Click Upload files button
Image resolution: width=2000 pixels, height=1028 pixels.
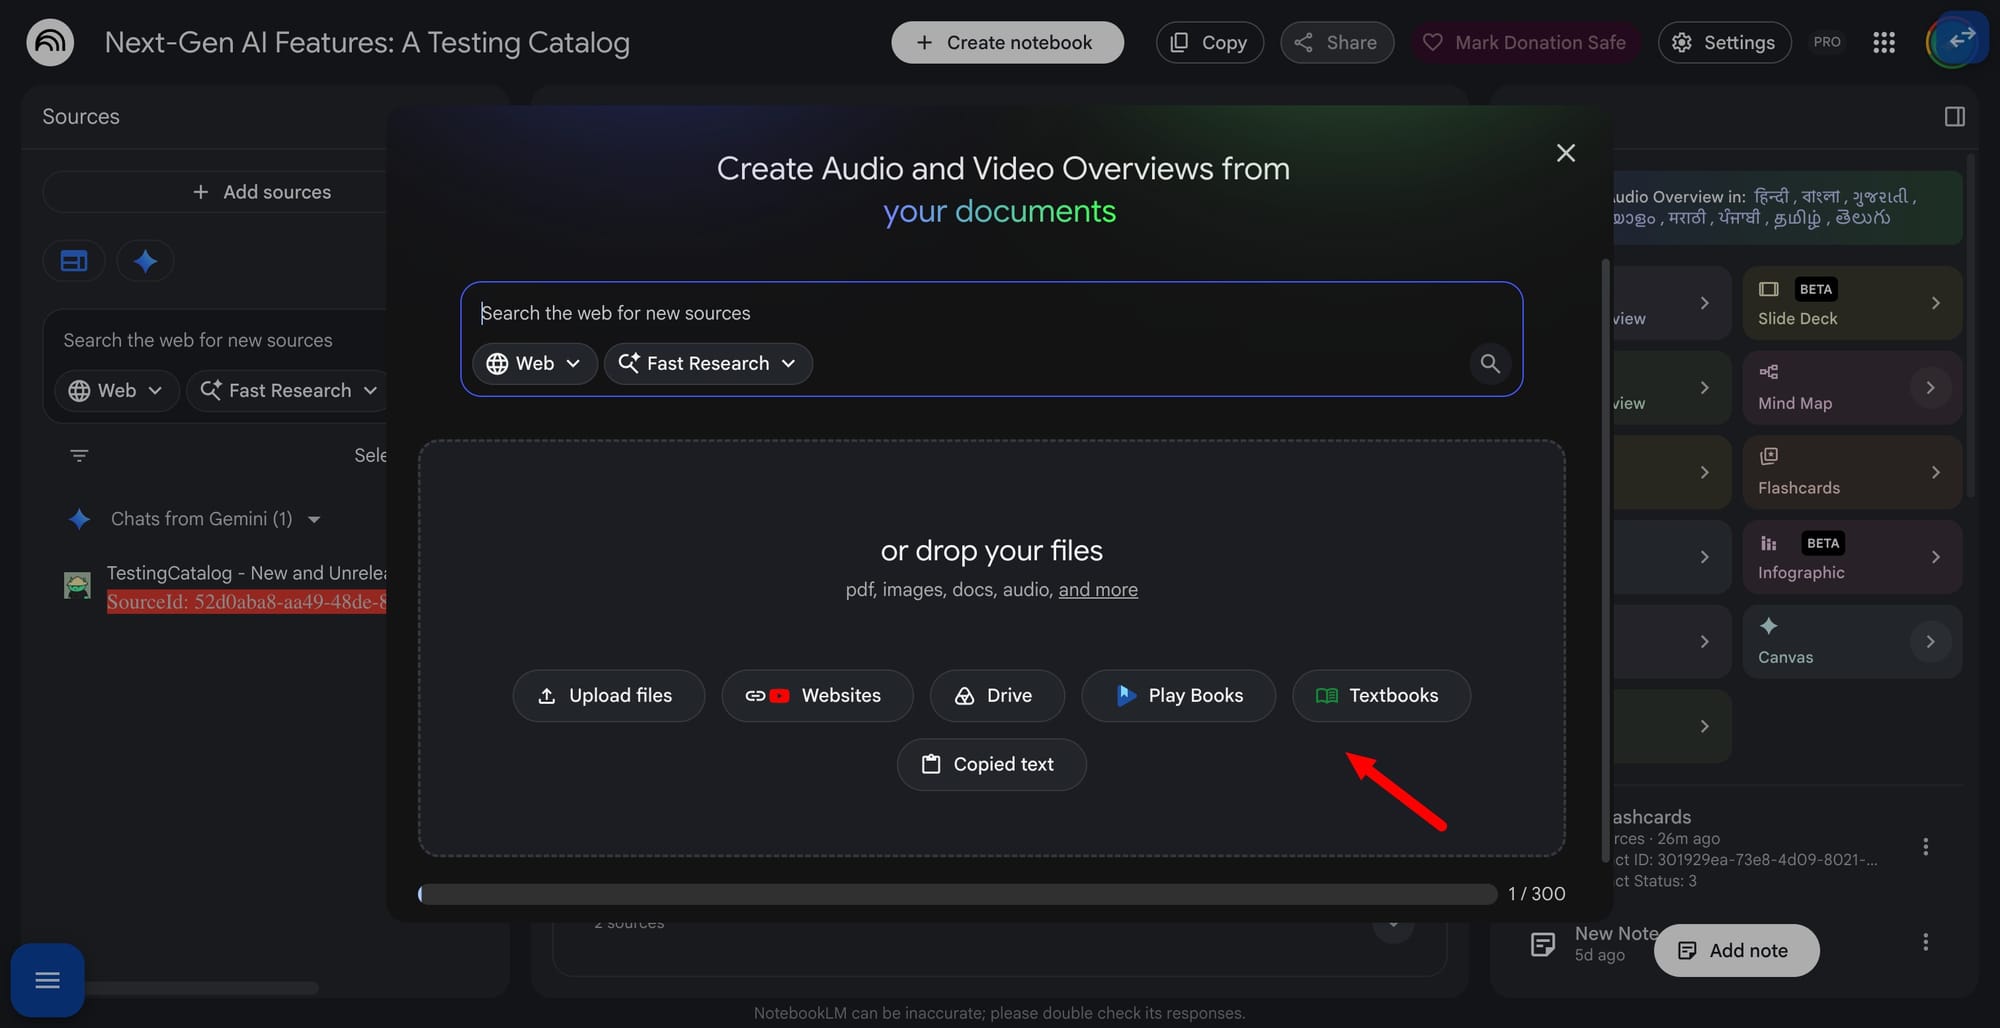[x=608, y=696]
